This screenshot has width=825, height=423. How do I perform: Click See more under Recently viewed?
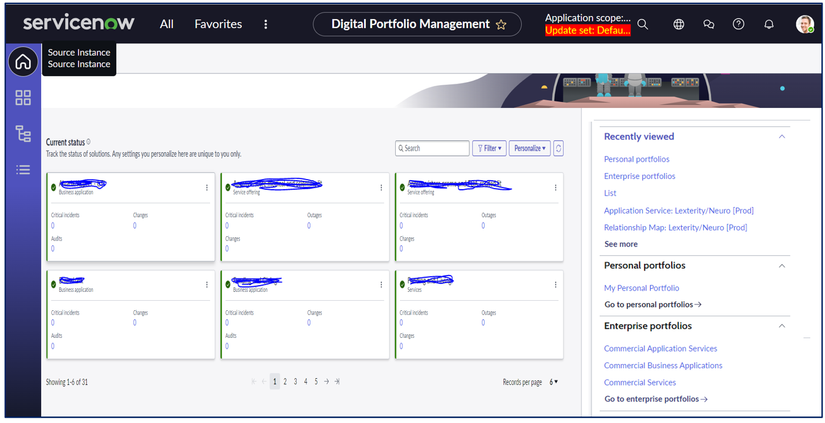621,244
